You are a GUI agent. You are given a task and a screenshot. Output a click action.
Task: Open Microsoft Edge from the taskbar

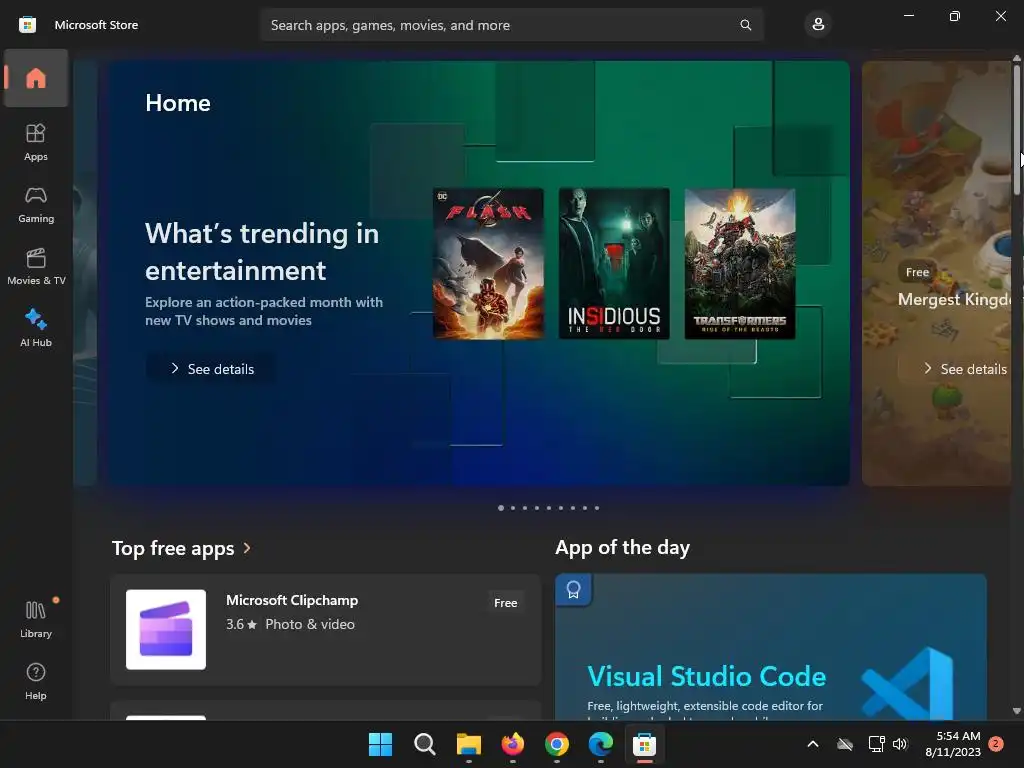601,744
